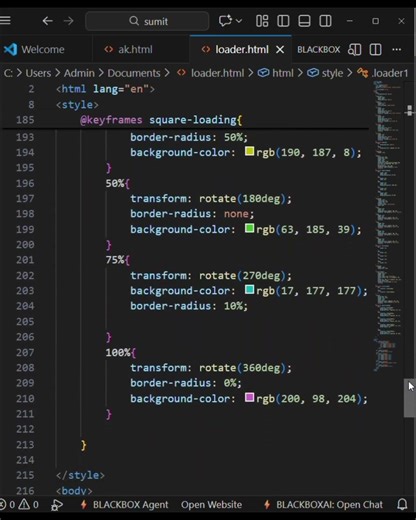The image size is (416, 520).
Task: Click the 'C:' breadcrumb
Action: 8,73
